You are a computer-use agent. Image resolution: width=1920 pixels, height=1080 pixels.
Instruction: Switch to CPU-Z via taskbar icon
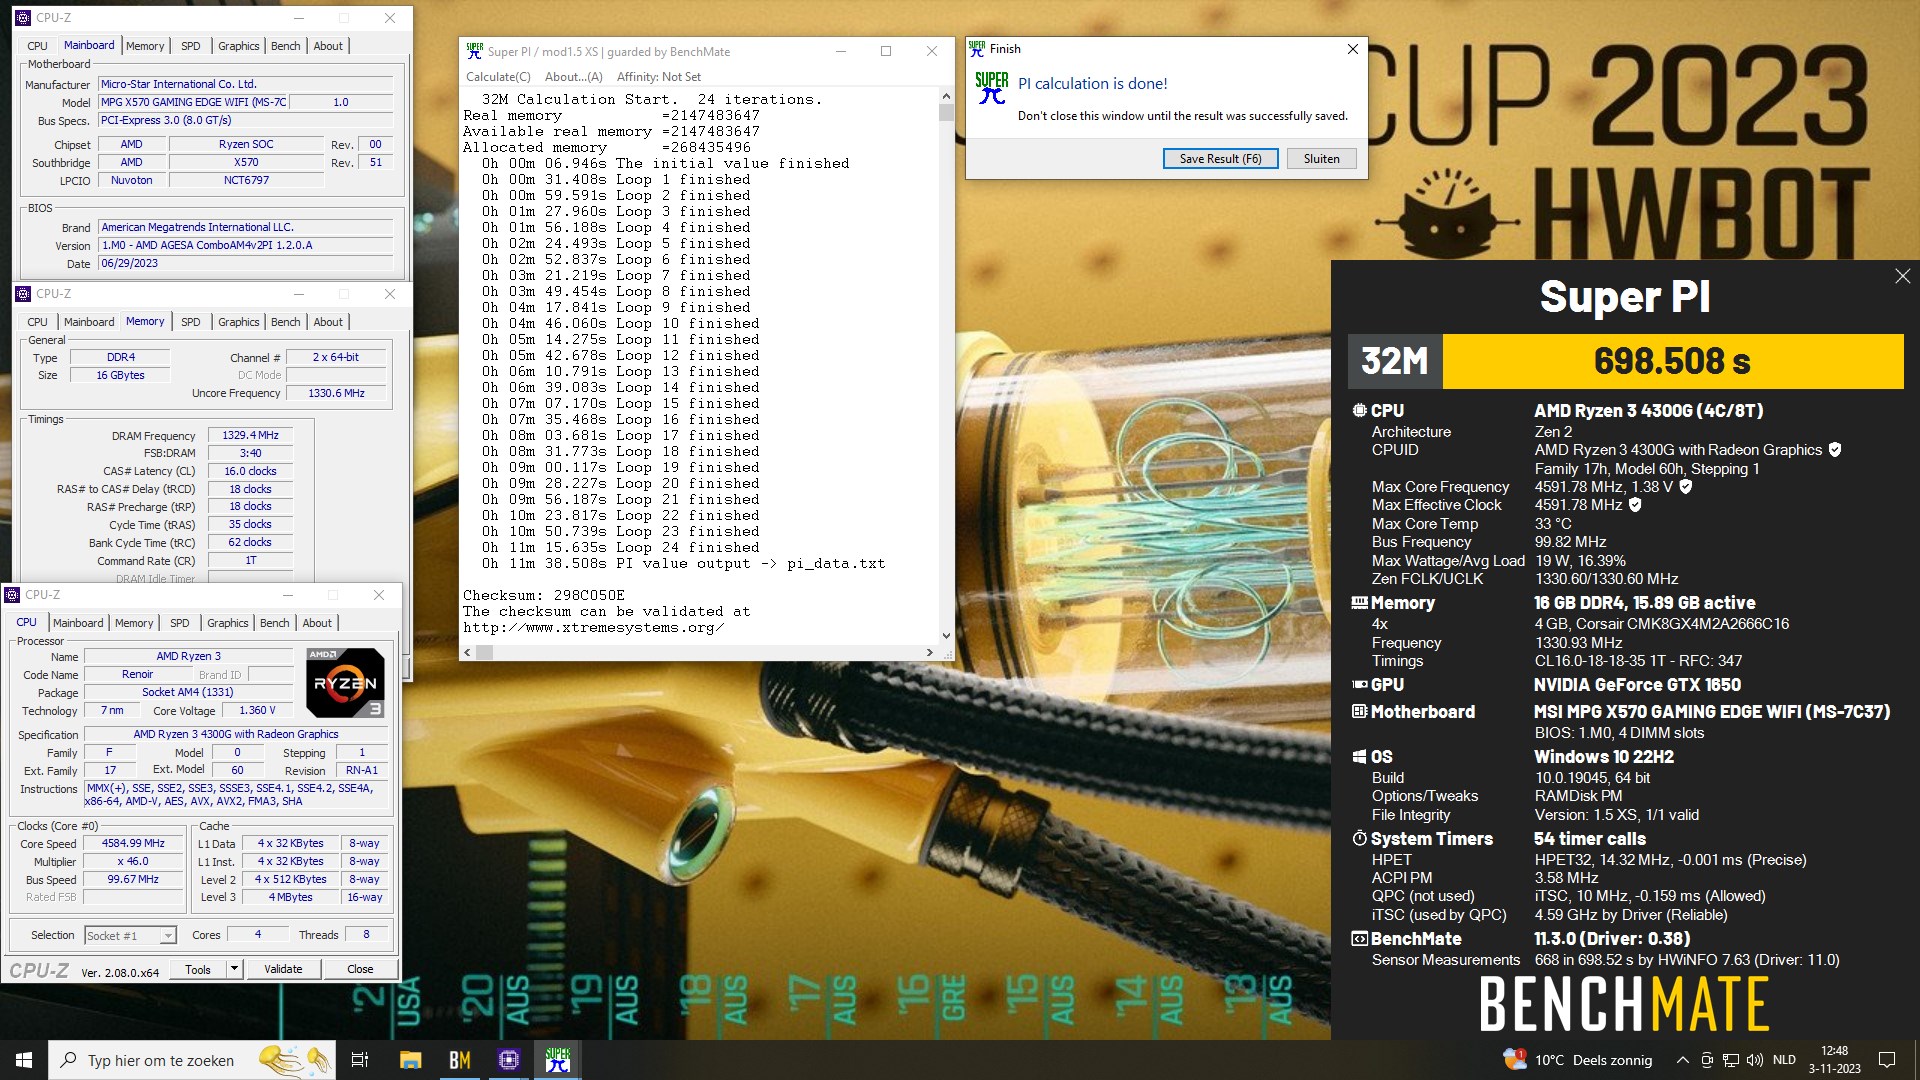[509, 1060]
